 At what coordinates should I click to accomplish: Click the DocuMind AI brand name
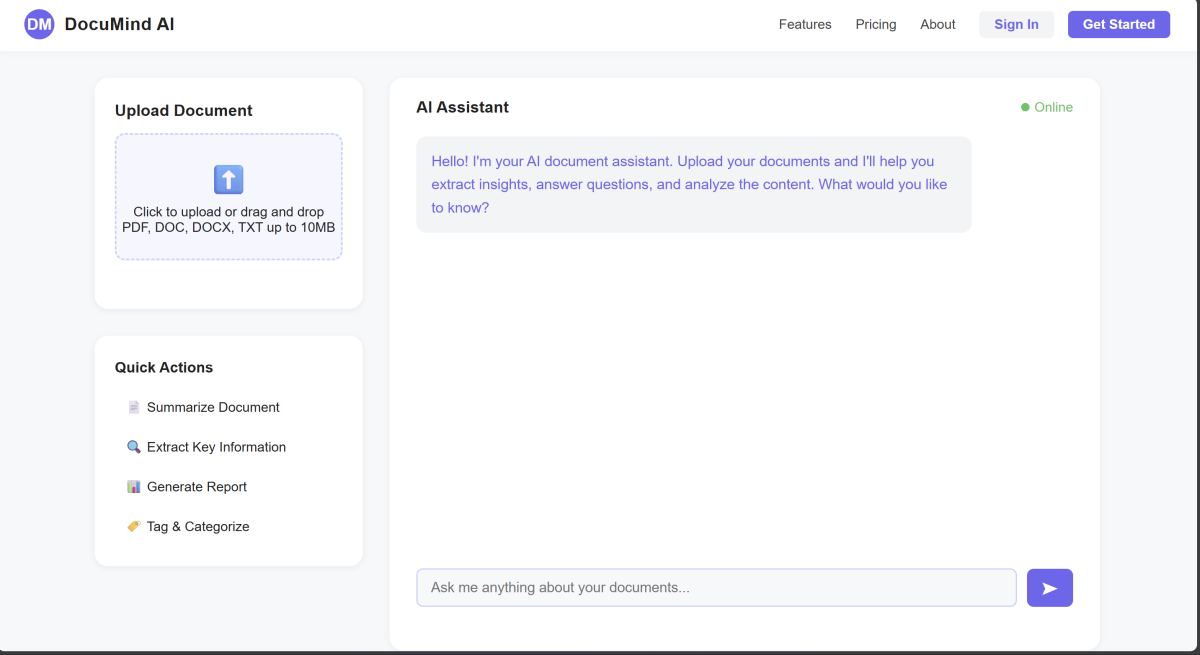coord(119,24)
